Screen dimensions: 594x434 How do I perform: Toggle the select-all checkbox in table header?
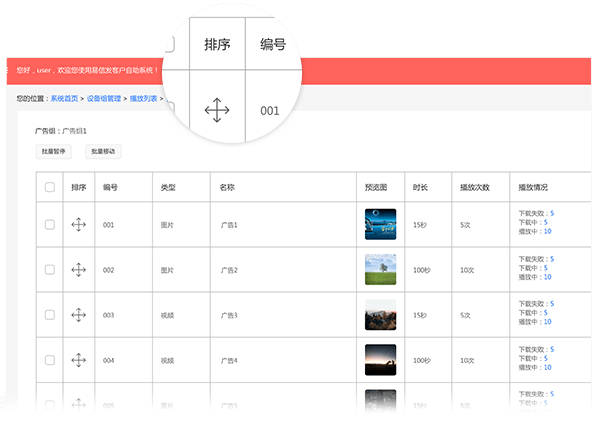tap(50, 187)
